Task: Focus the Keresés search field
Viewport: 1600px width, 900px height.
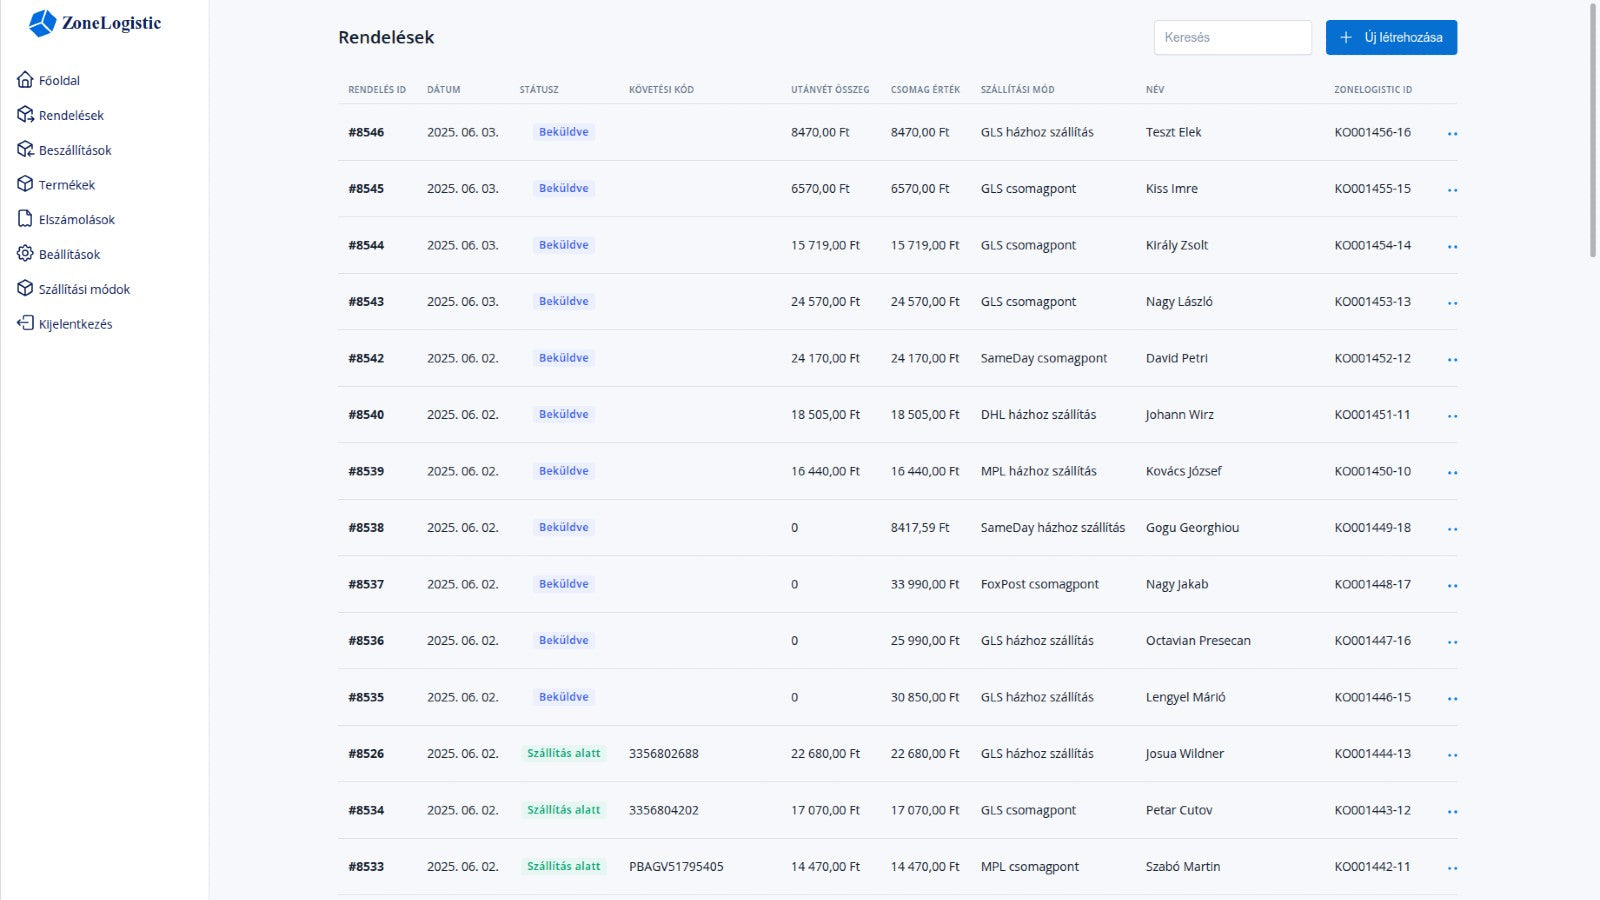Action: [x=1232, y=37]
